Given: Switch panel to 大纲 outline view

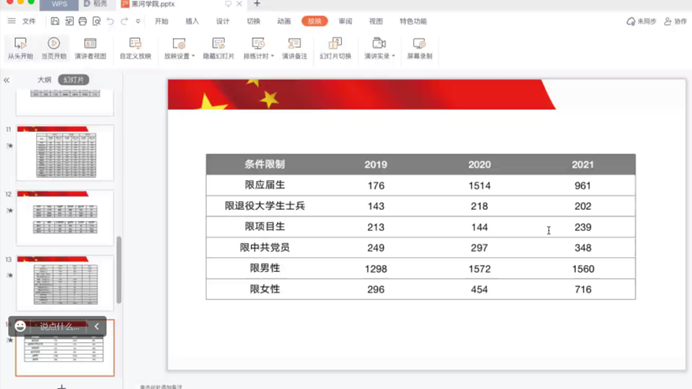Looking at the screenshot, I should (44, 80).
